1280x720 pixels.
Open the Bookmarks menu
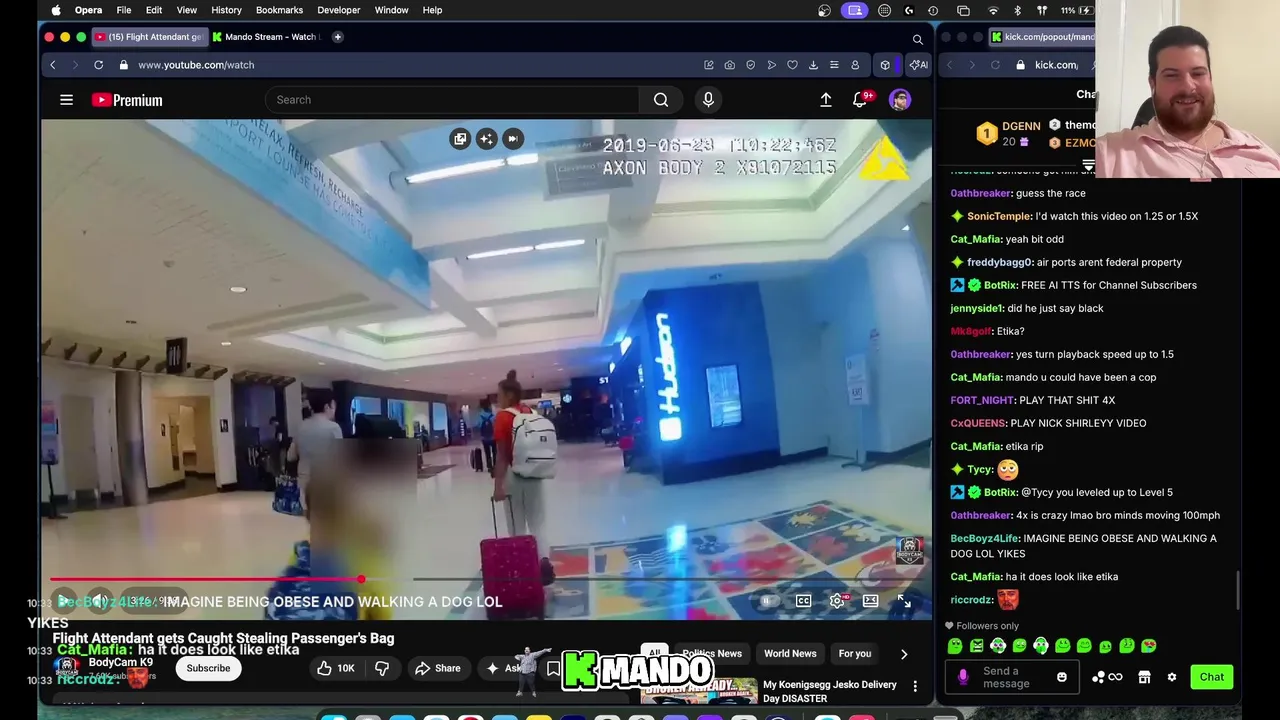279,10
